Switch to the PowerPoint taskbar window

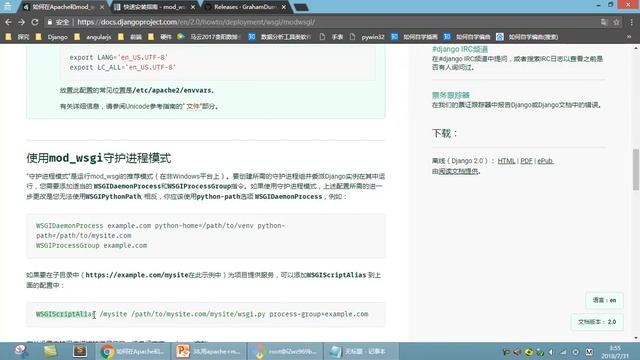coord(209,351)
